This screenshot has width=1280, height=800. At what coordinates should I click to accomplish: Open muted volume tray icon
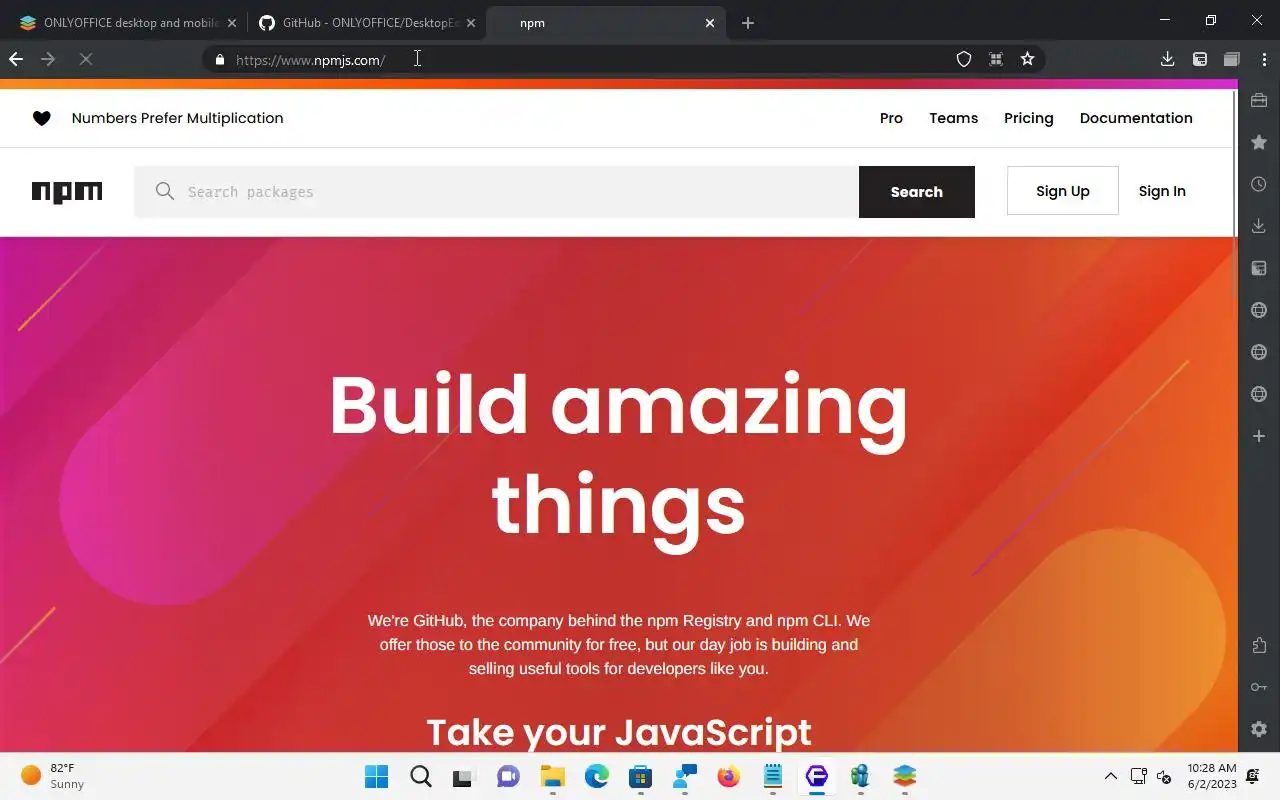[1164, 776]
